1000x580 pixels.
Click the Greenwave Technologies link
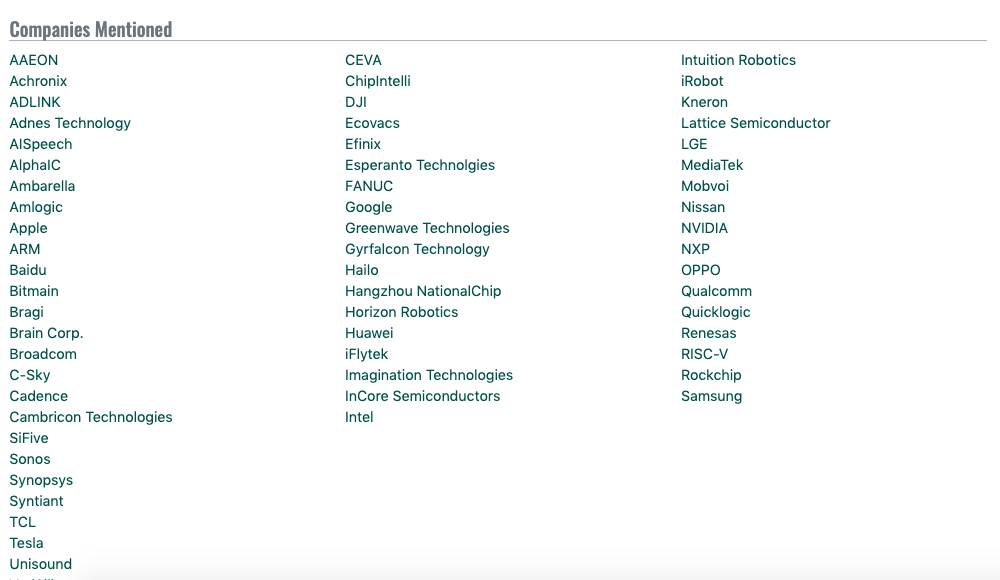427,228
